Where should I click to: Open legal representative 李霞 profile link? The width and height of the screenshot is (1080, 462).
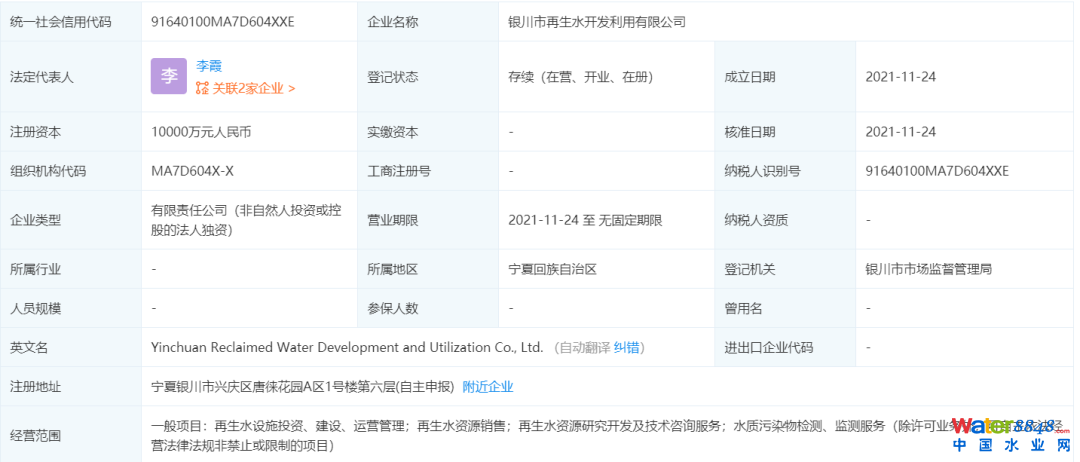208,65
